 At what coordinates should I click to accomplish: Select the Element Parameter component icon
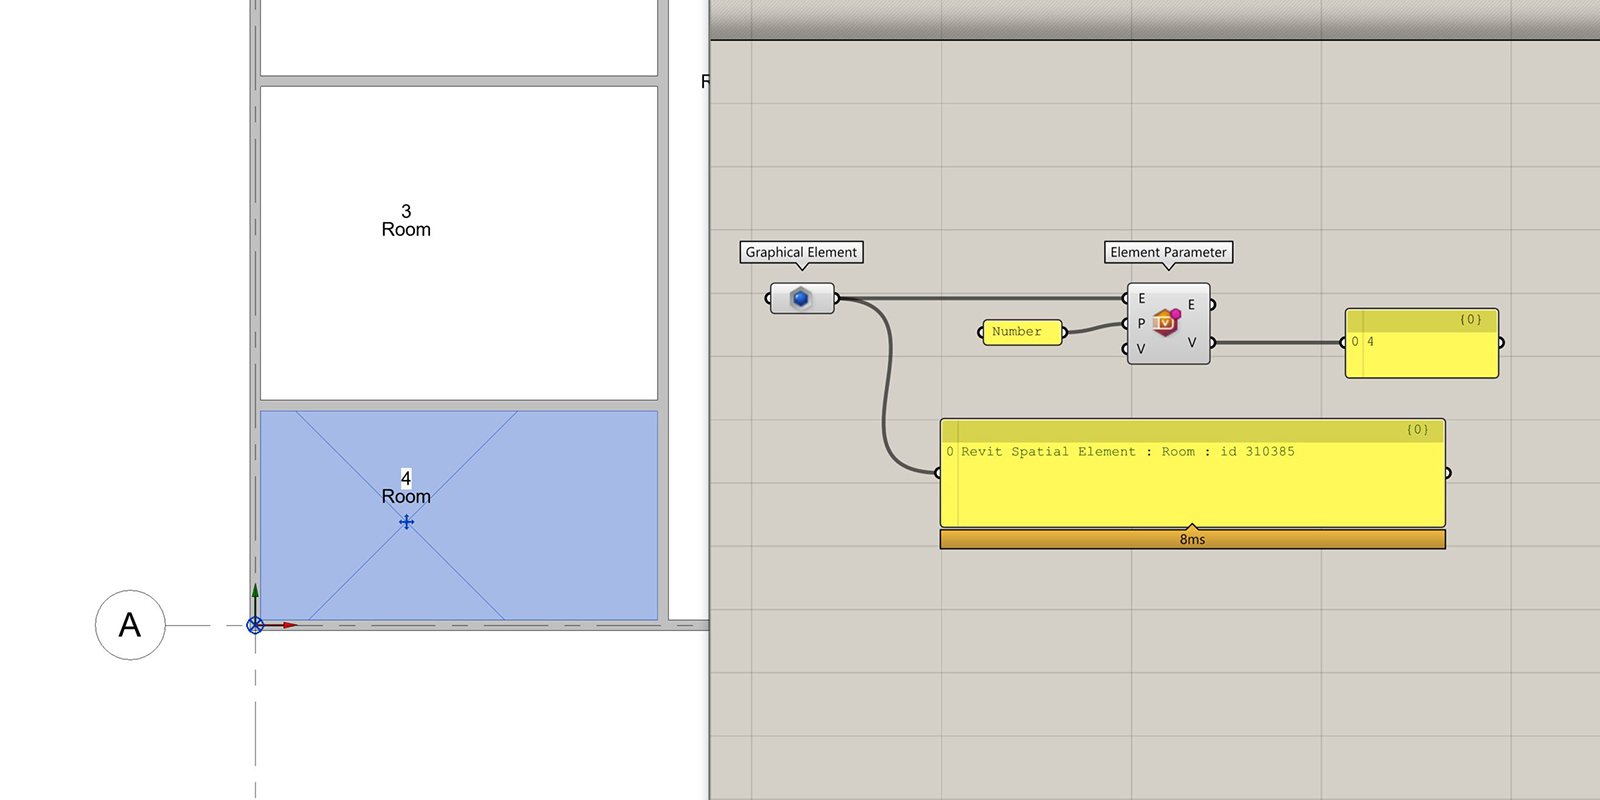click(x=1166, y=322)
